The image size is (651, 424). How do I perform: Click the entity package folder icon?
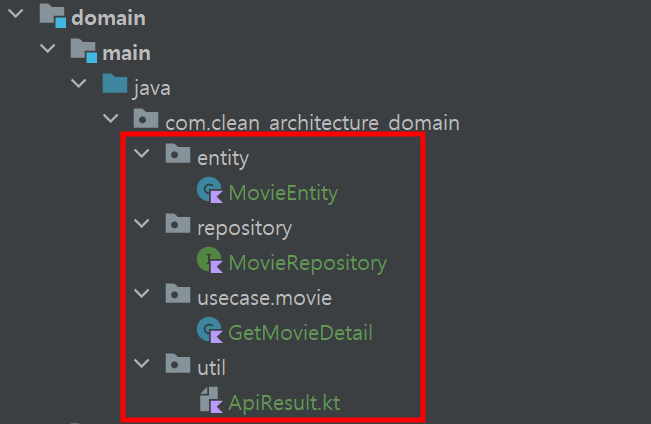tap(178, 154)
